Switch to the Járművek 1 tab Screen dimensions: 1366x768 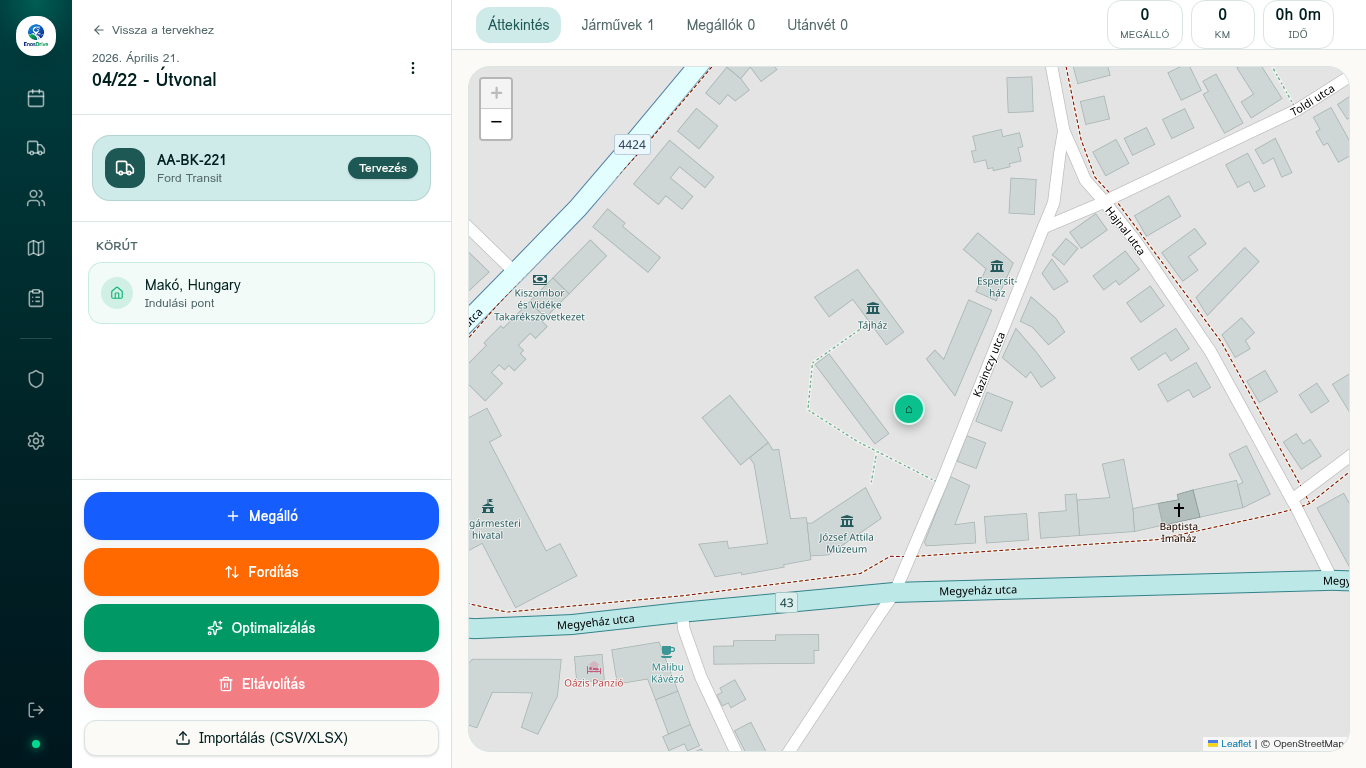[x=618, y=25]
